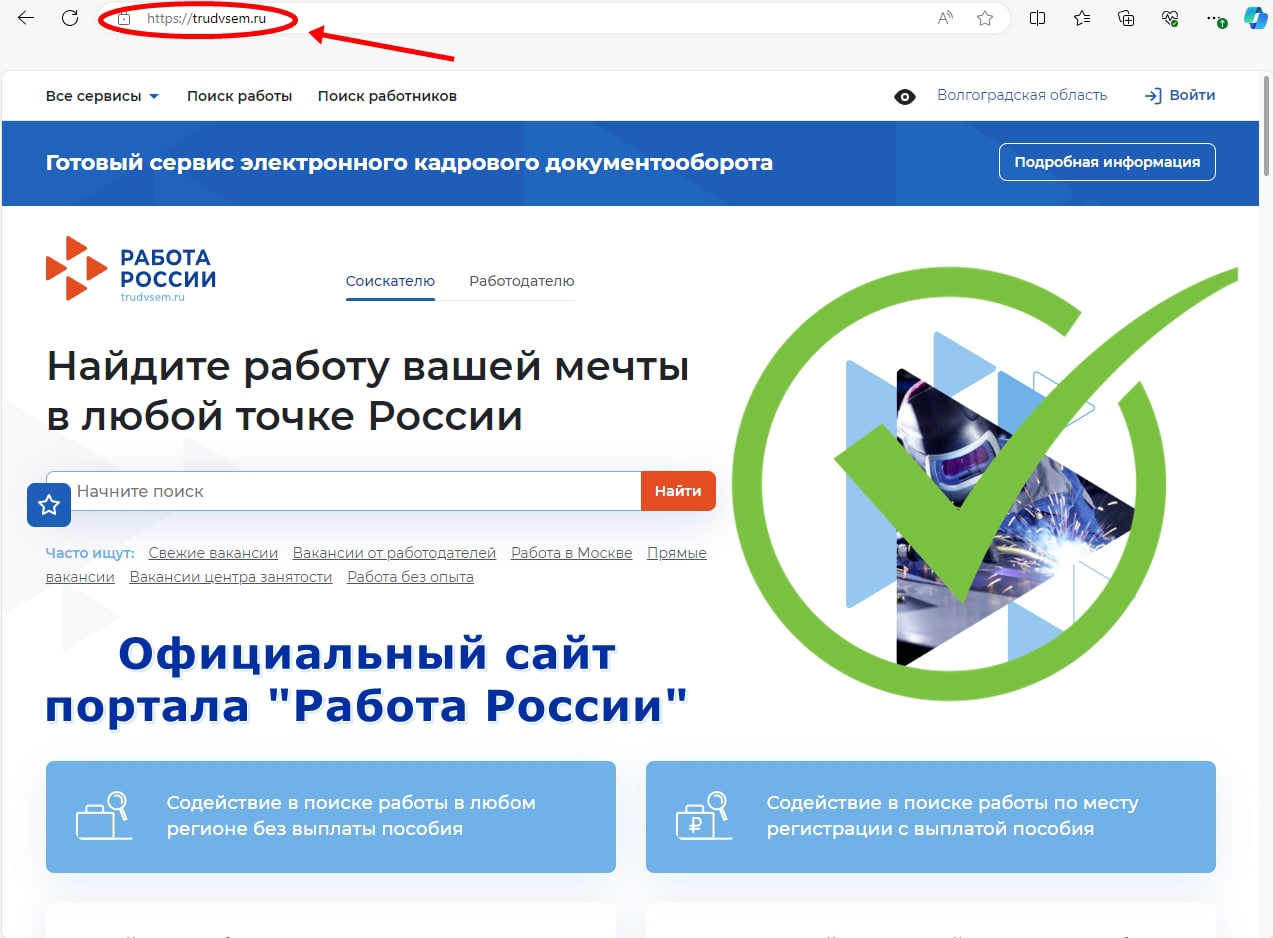Add page to favorites with star icon
Viewport: 1273px width, 938px height.
click(985, 18)
